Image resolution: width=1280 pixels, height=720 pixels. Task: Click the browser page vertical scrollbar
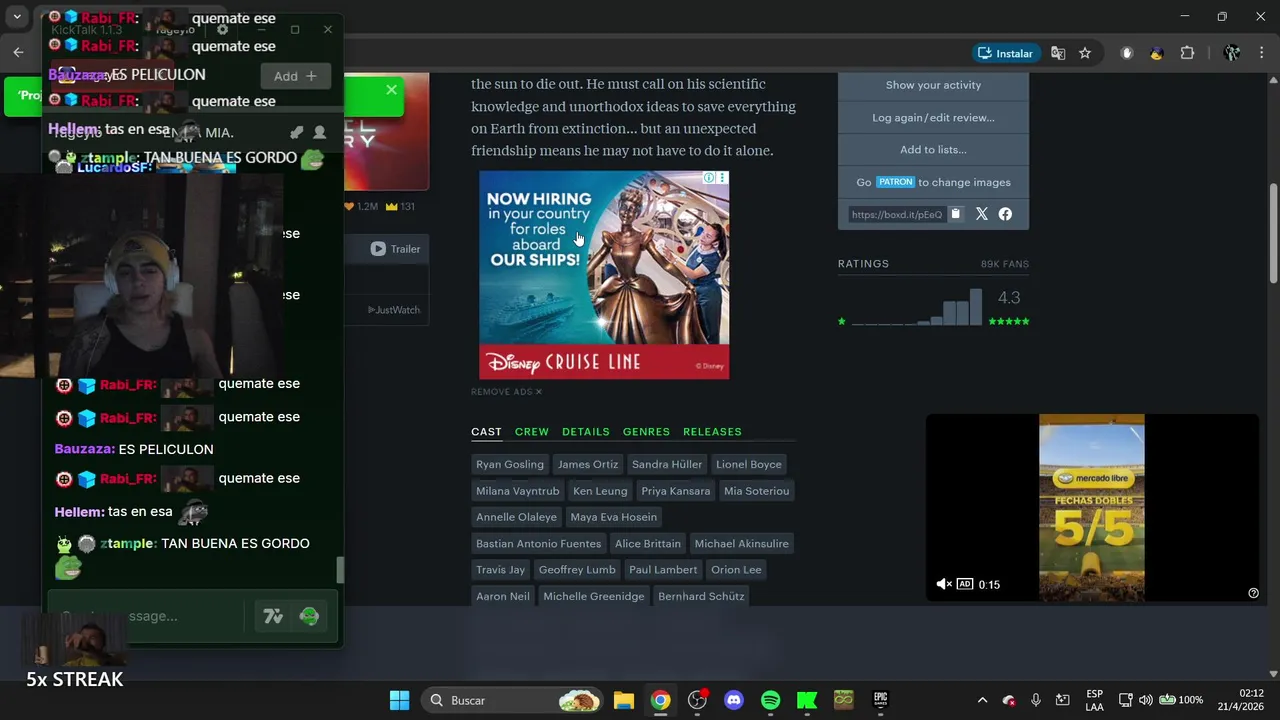[1273, 232]
